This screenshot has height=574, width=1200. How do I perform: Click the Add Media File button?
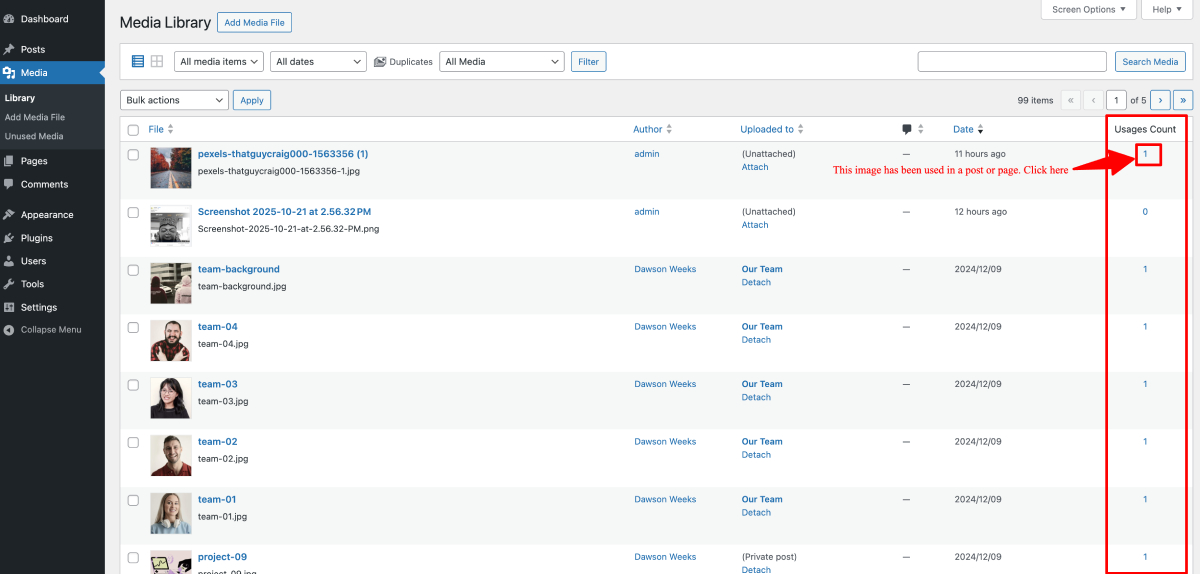pos(254,22)
